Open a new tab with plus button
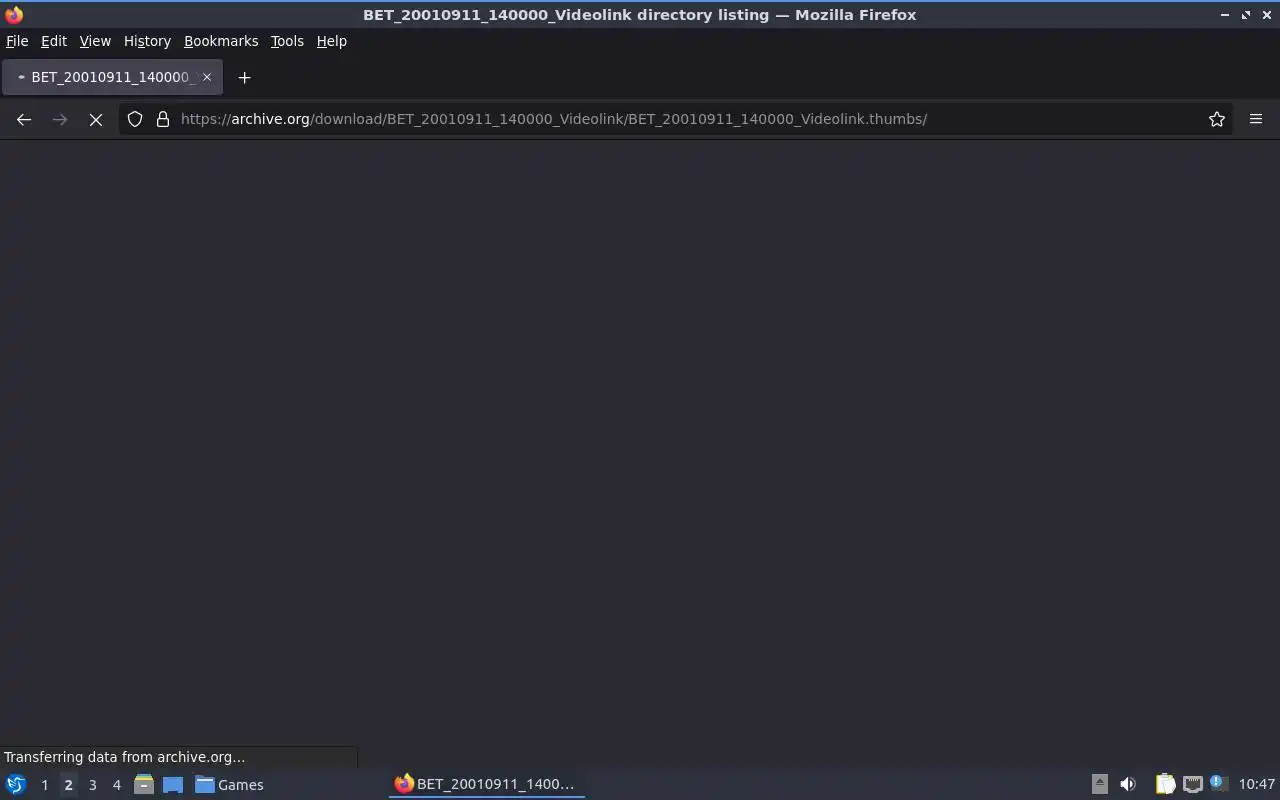 point(244,77)
